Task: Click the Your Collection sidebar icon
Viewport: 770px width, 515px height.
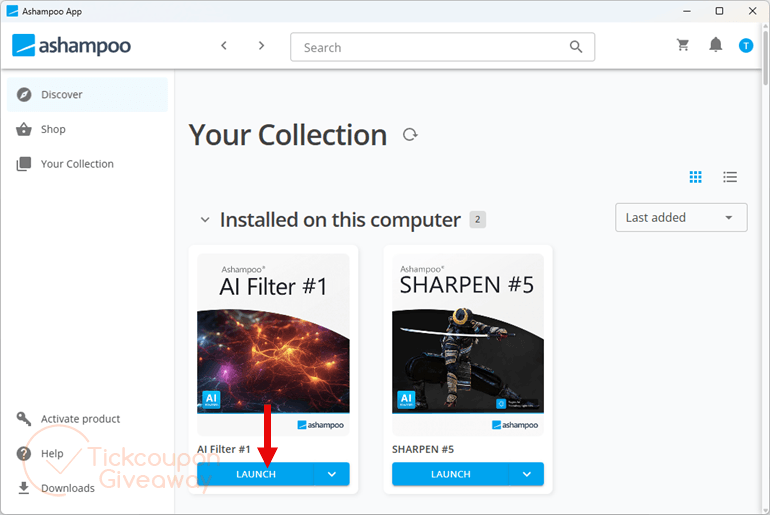Action: tap(24, 164)
